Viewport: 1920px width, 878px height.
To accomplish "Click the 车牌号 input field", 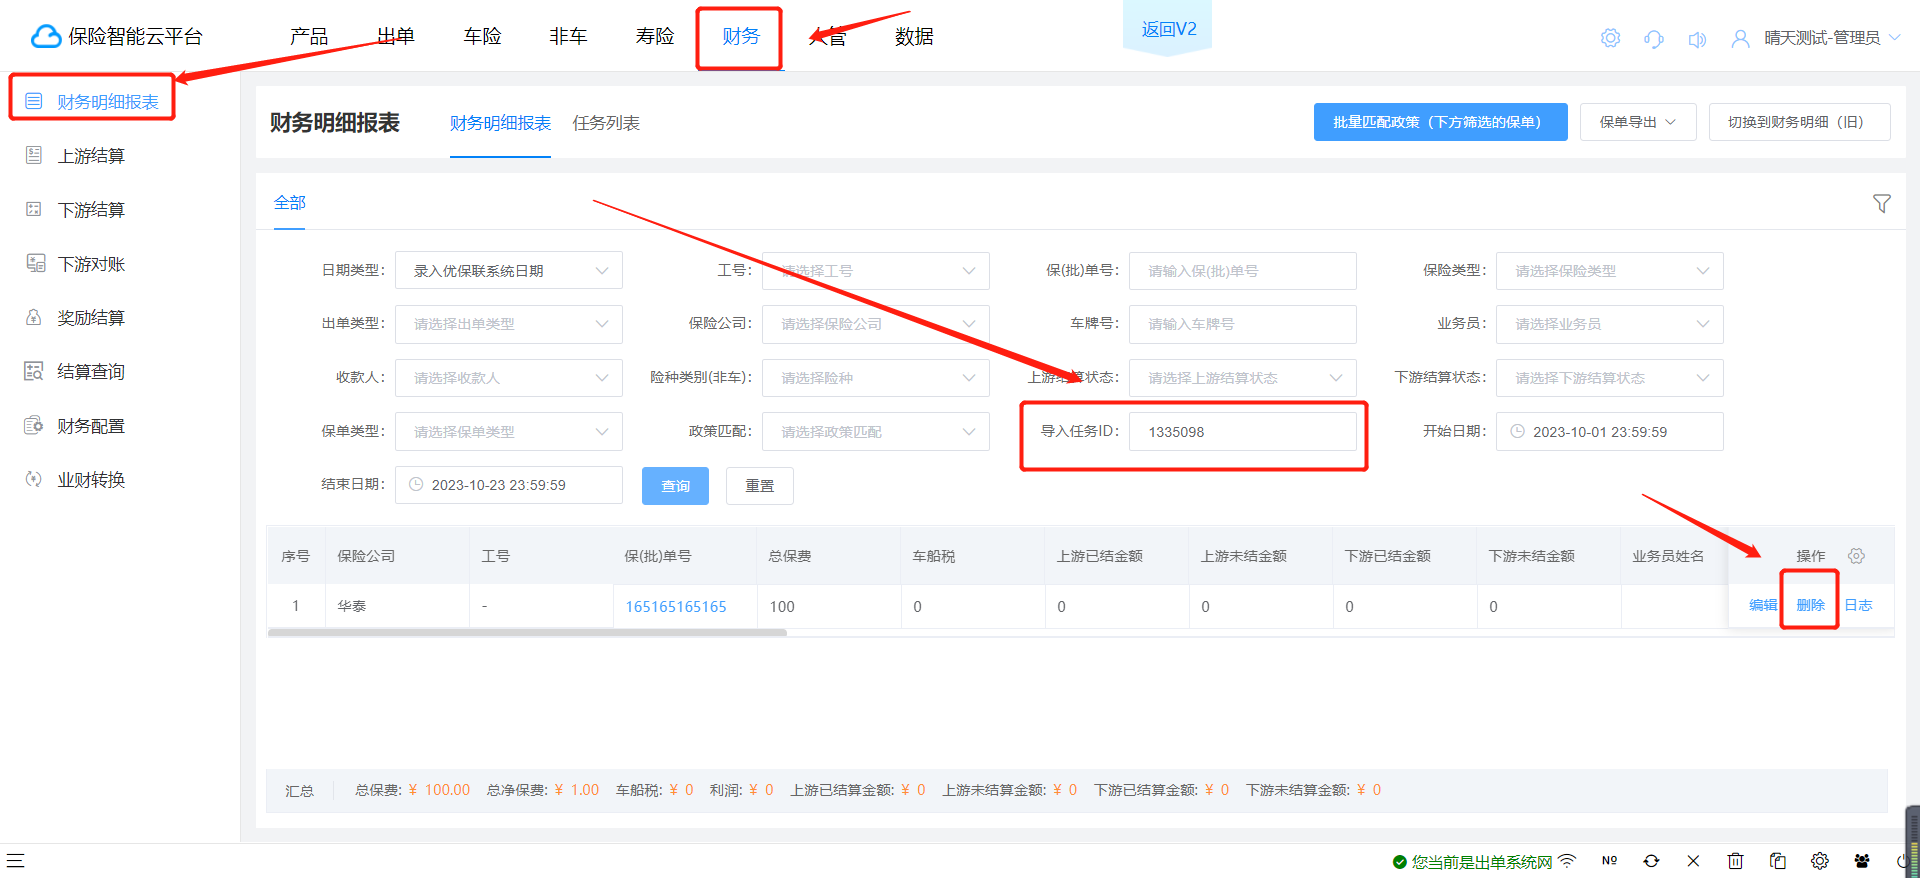I will click(x=1243, y=323).
